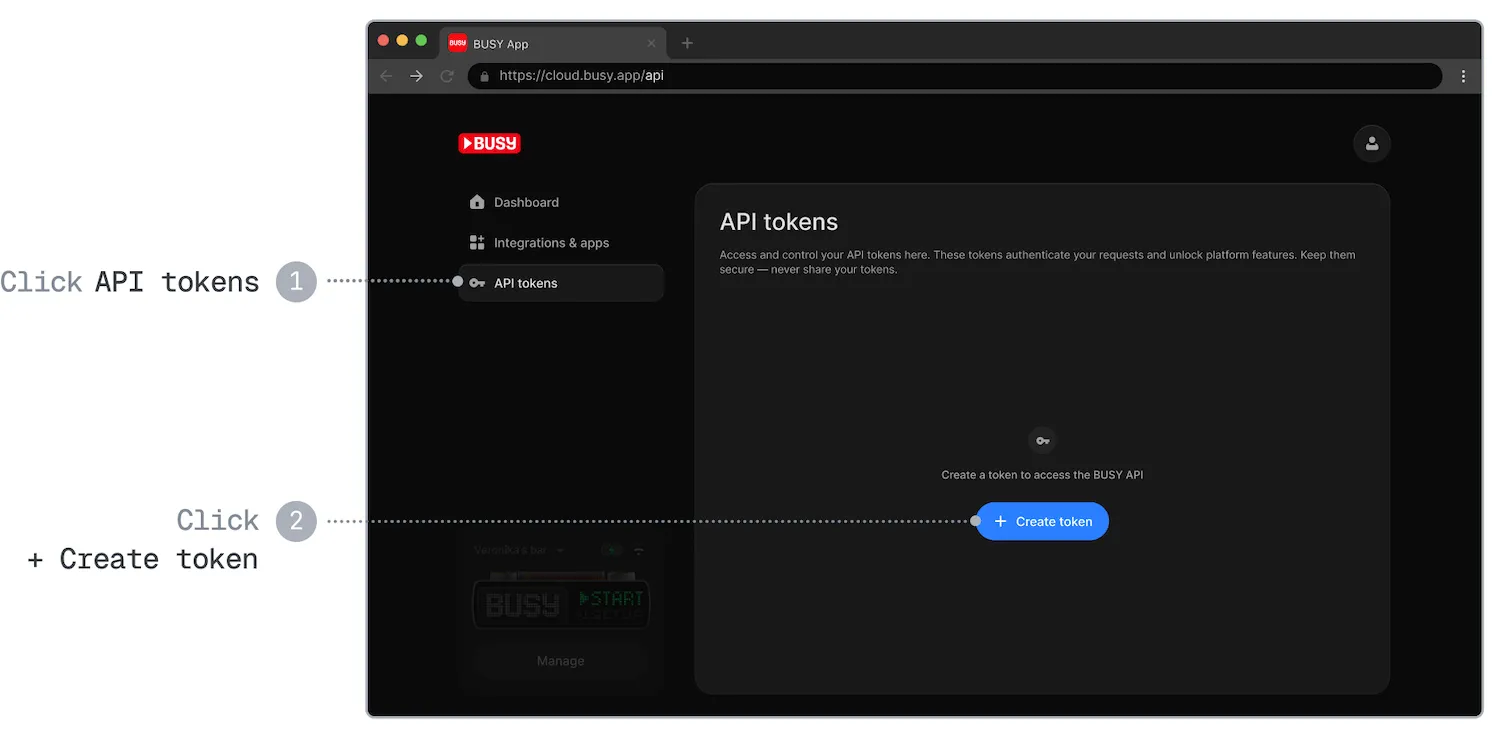Click the Integrations & apps grid icon

click(x=477, y=243)
